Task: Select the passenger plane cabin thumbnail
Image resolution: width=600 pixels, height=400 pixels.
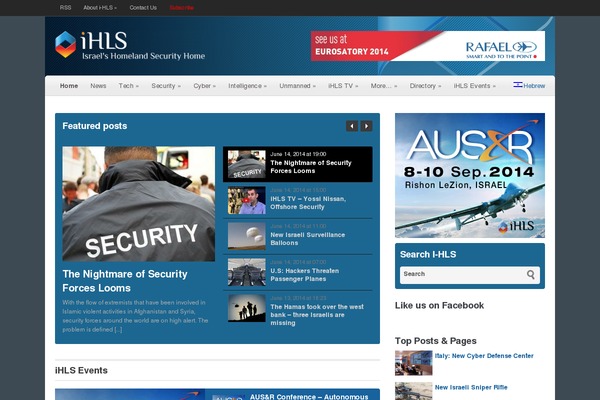Action: click(x=247, y=272)
